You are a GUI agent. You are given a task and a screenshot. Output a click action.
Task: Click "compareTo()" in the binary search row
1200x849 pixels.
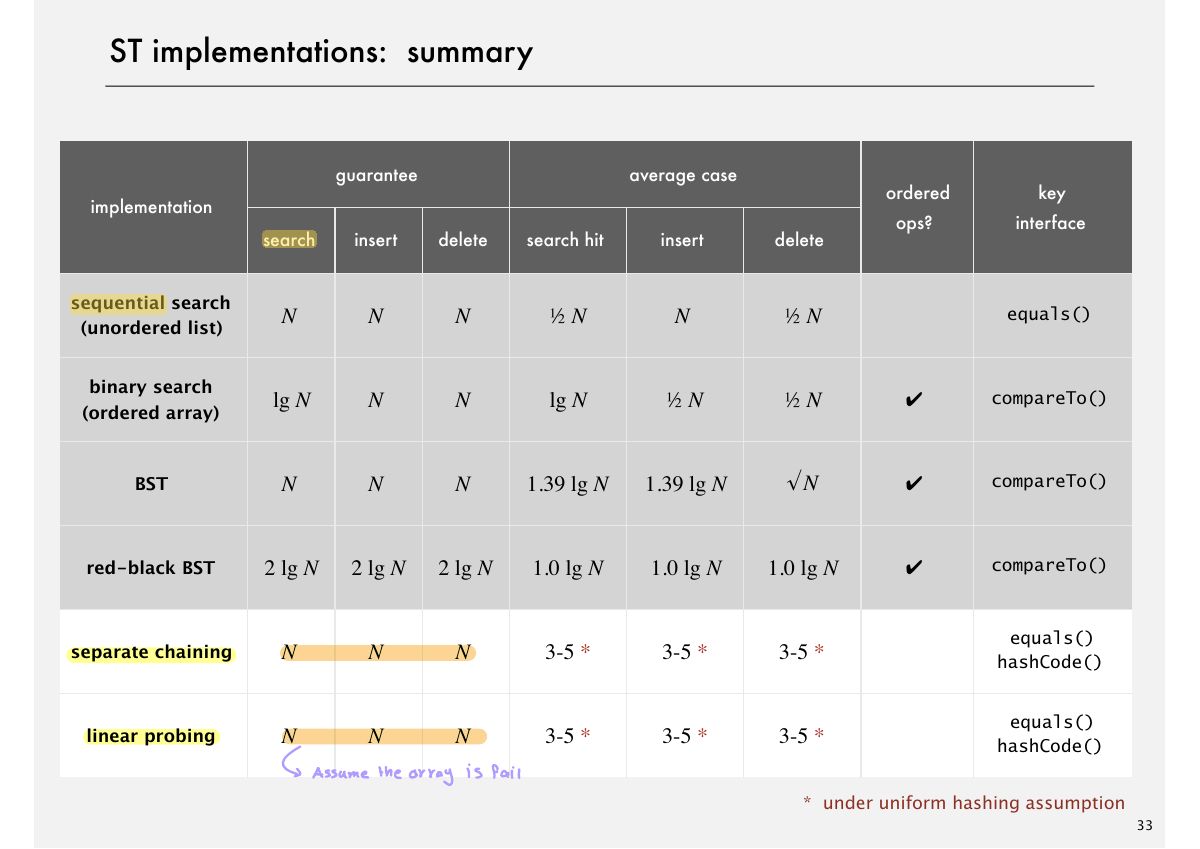1049,398
